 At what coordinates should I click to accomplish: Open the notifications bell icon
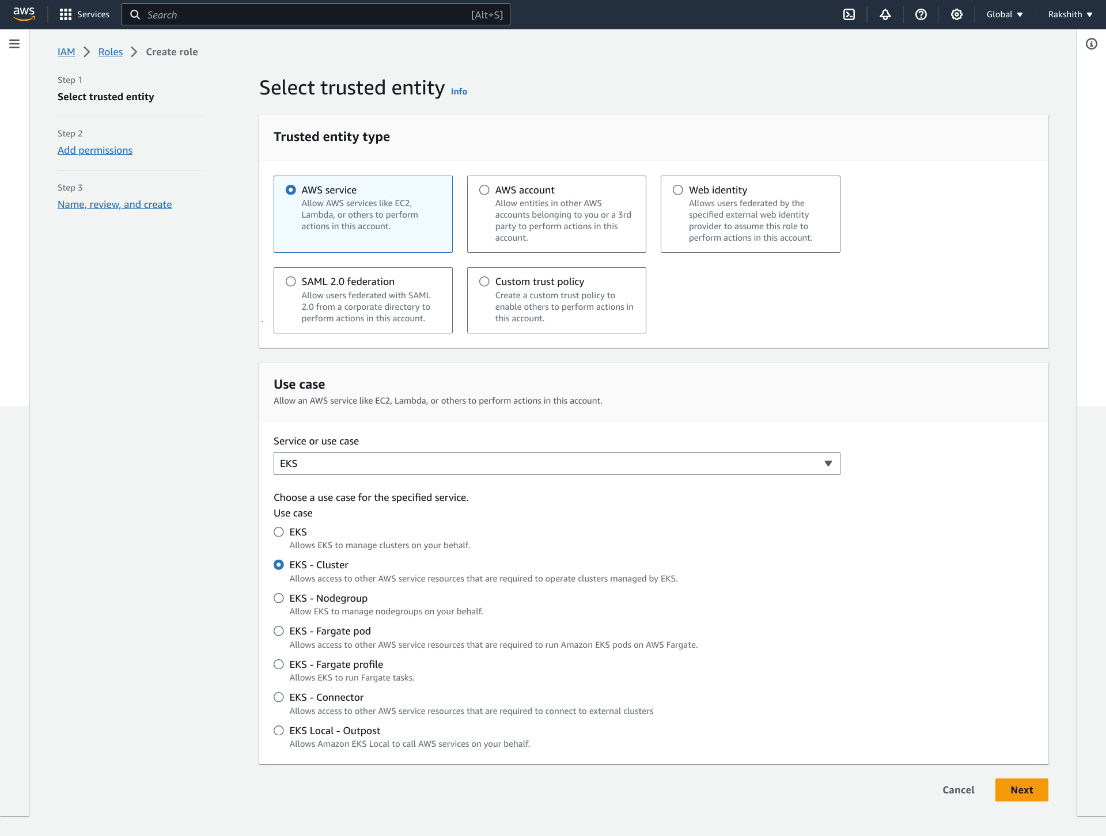point(885,14)
